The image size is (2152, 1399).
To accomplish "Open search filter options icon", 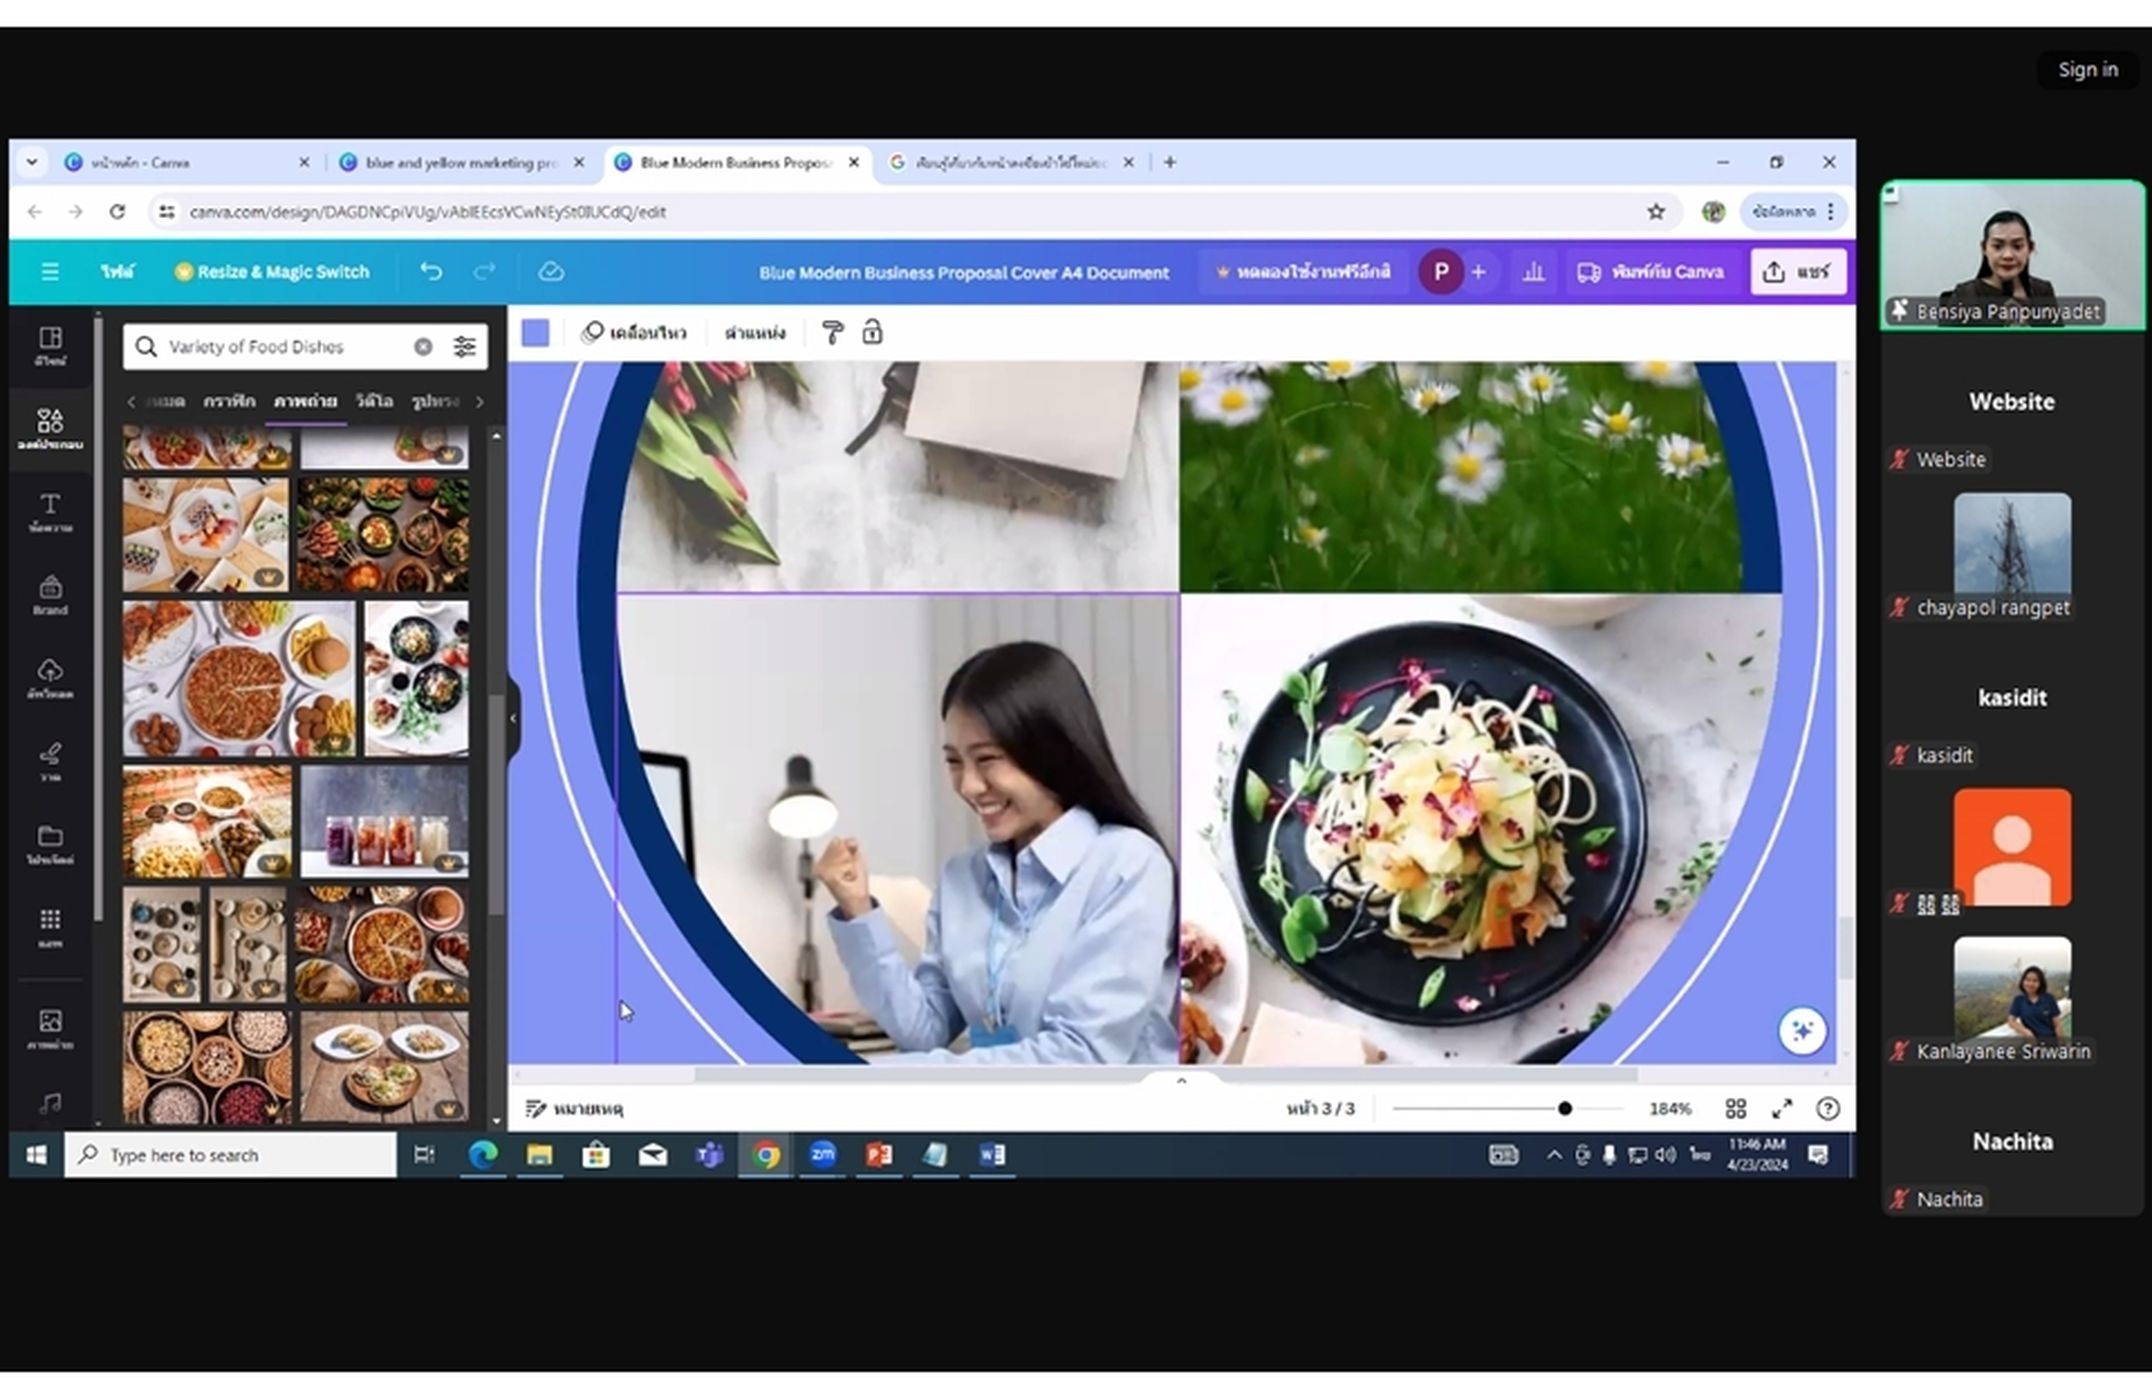I will pos(464,346).
